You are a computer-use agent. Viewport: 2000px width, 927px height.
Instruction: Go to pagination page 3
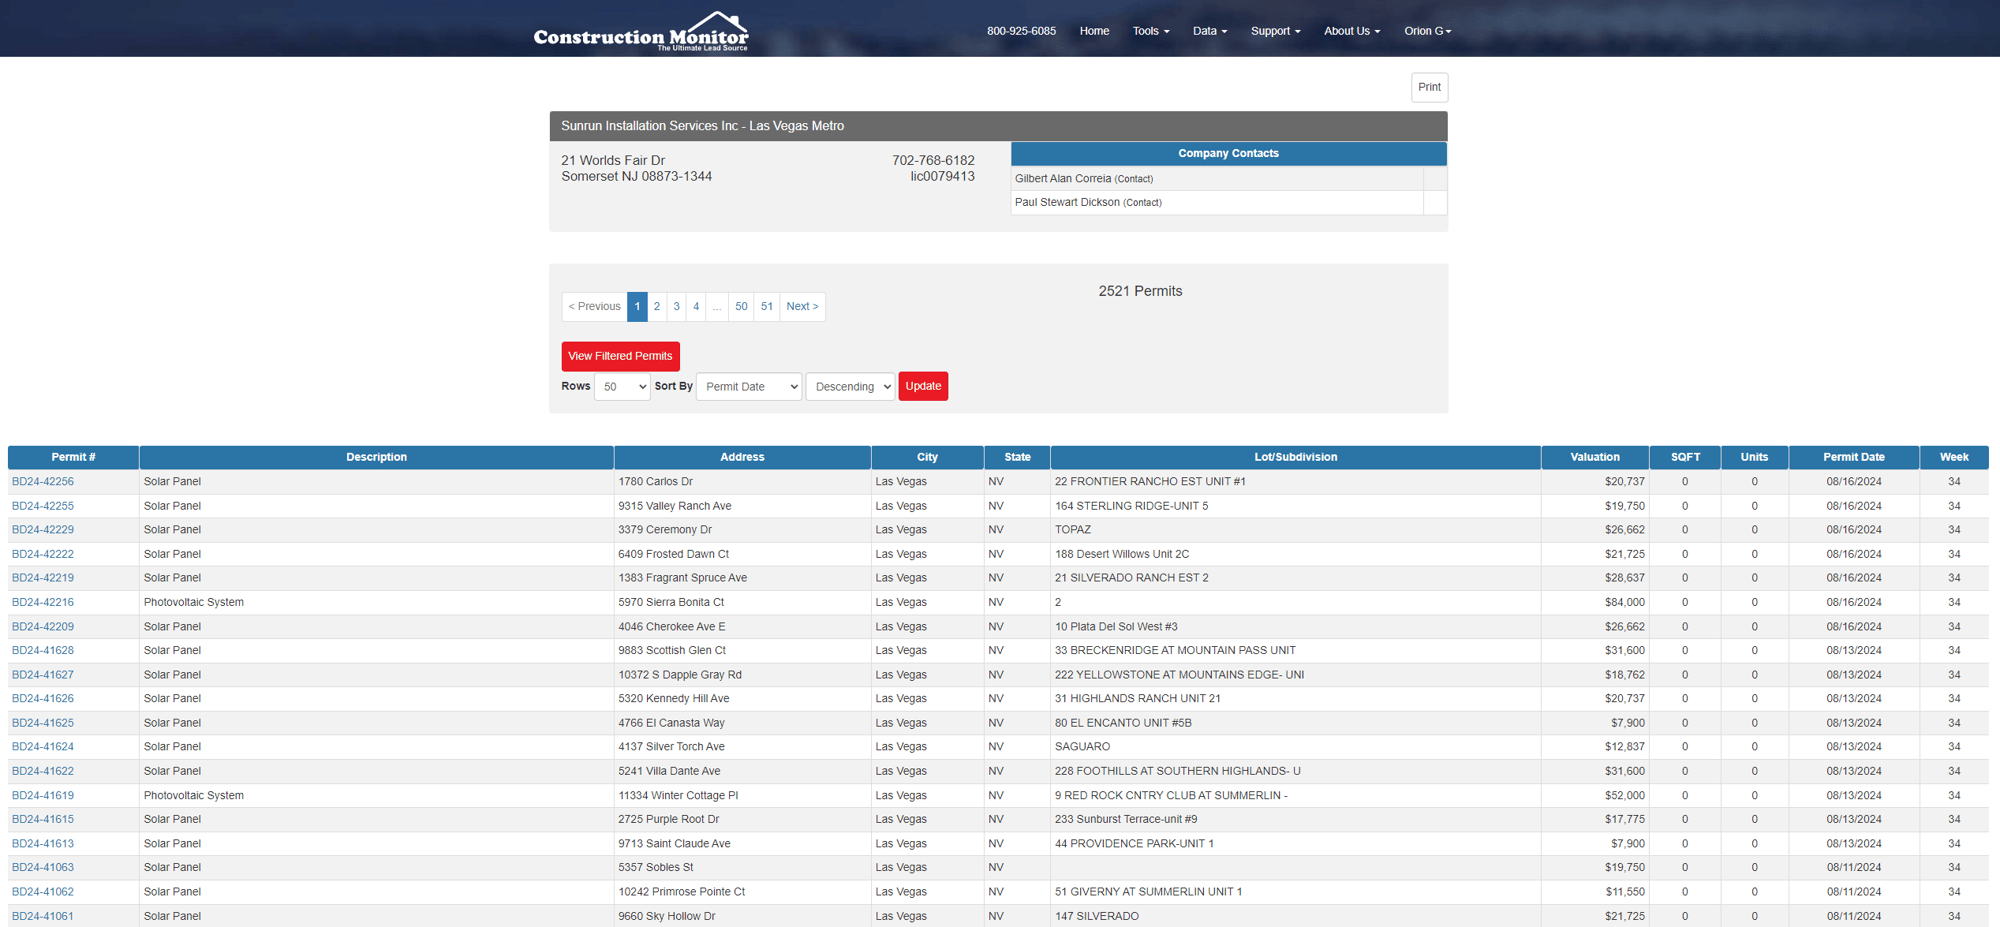tap(677, 307)
